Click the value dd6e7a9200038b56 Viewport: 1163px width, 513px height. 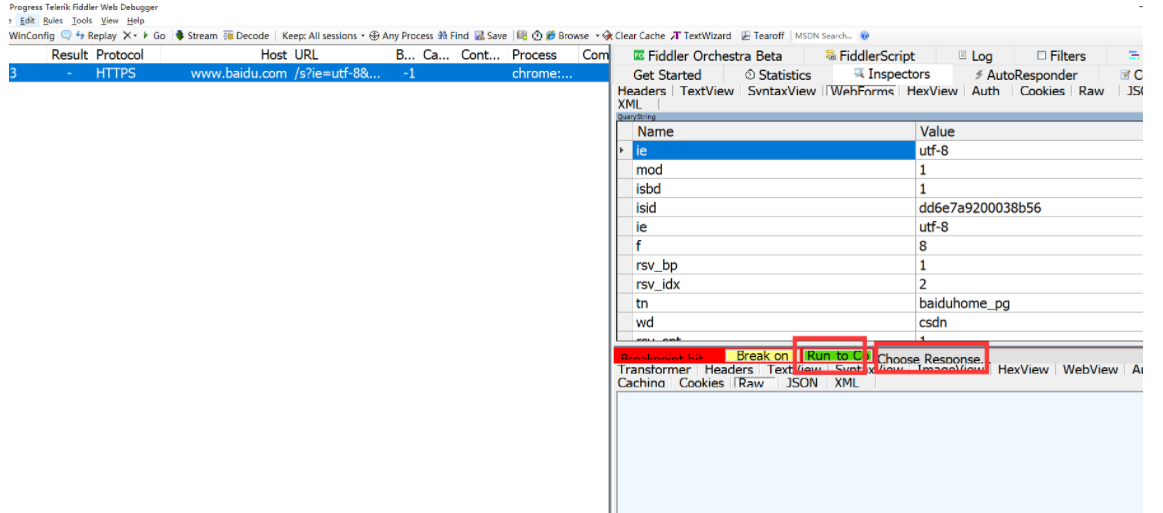[980, 208]
